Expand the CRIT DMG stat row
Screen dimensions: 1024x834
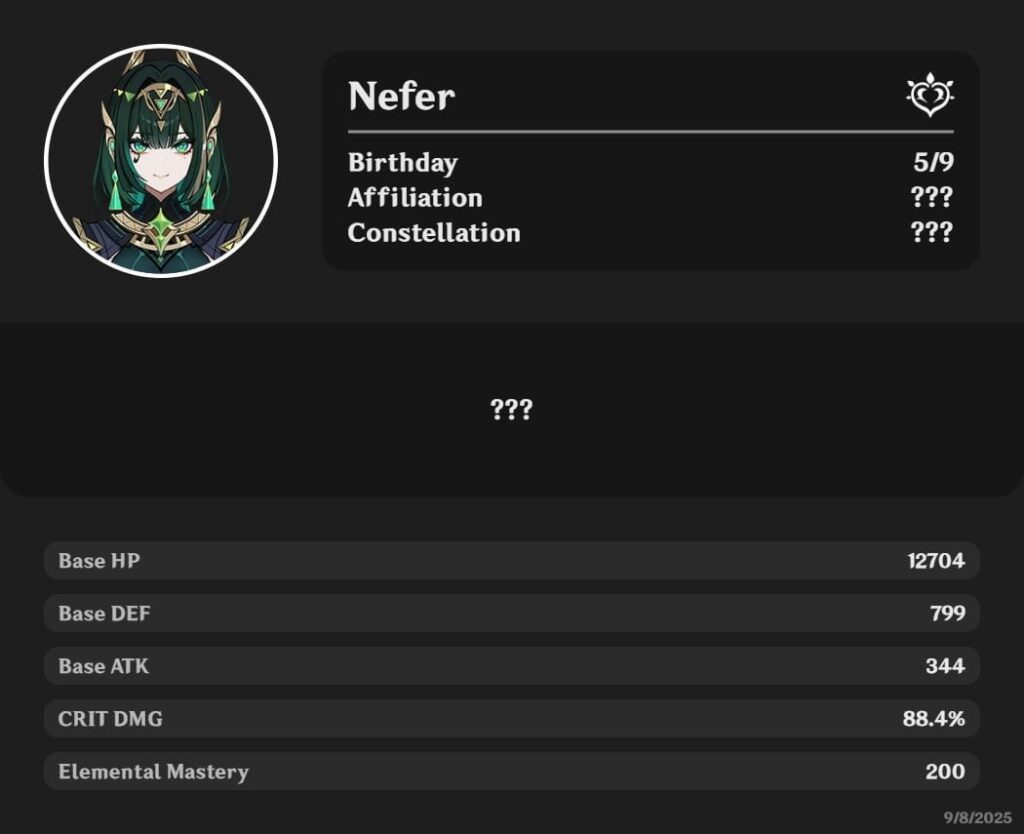[x=510, y=718]
